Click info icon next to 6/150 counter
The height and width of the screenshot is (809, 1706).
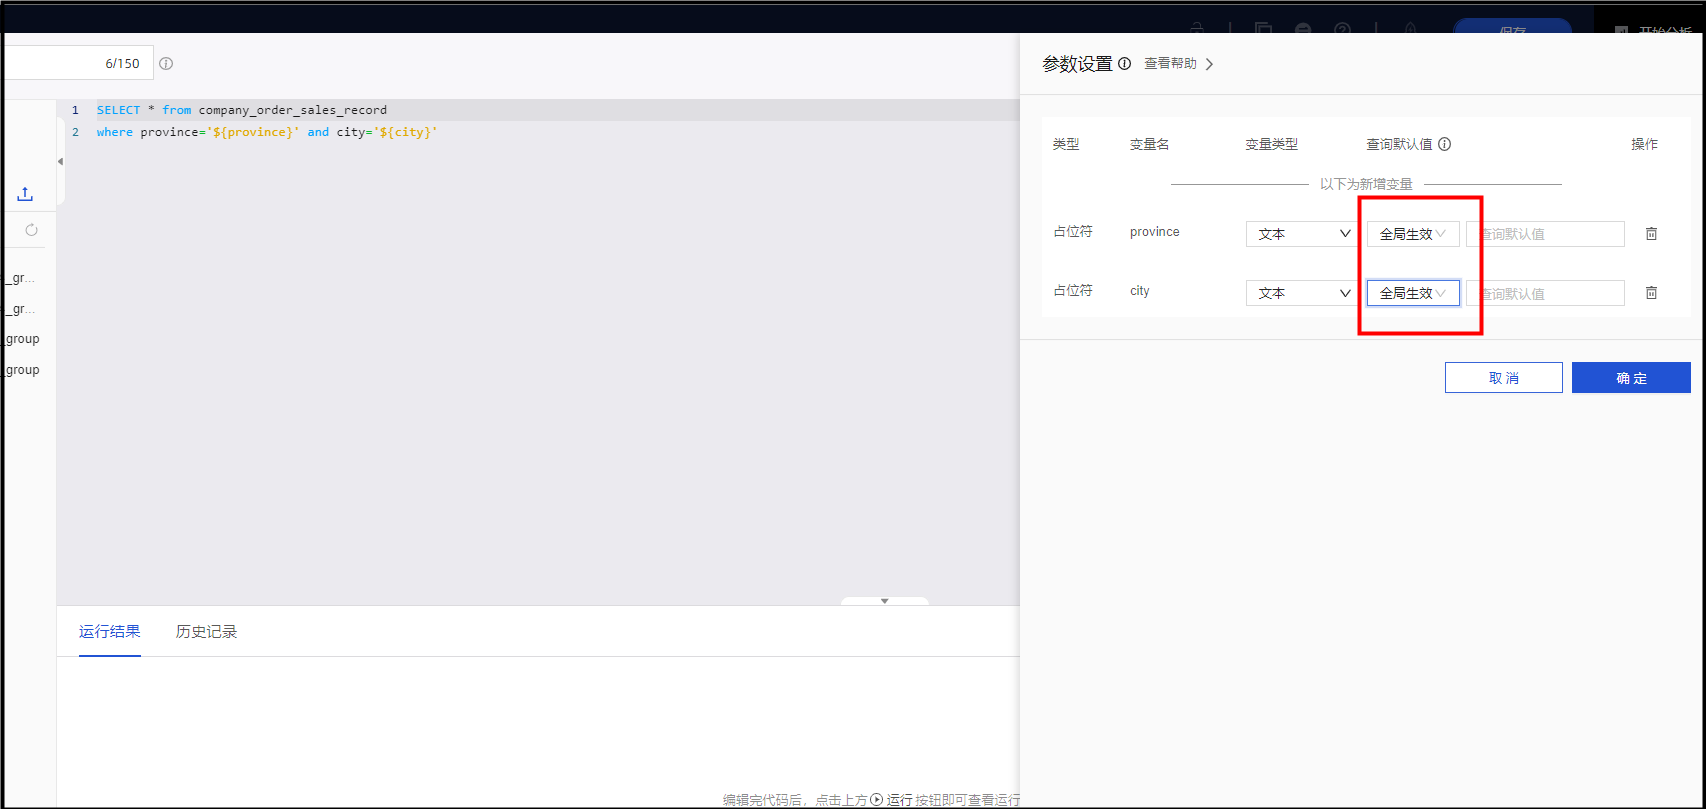[x=166, y=64]
